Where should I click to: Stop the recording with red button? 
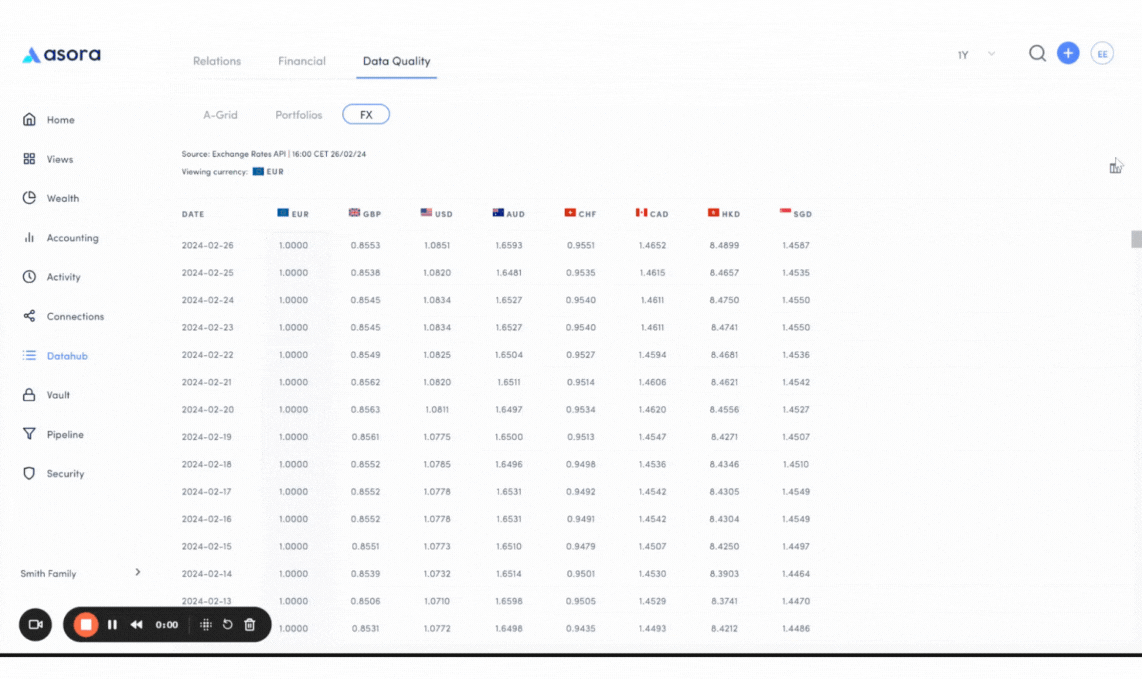[86, 625]
